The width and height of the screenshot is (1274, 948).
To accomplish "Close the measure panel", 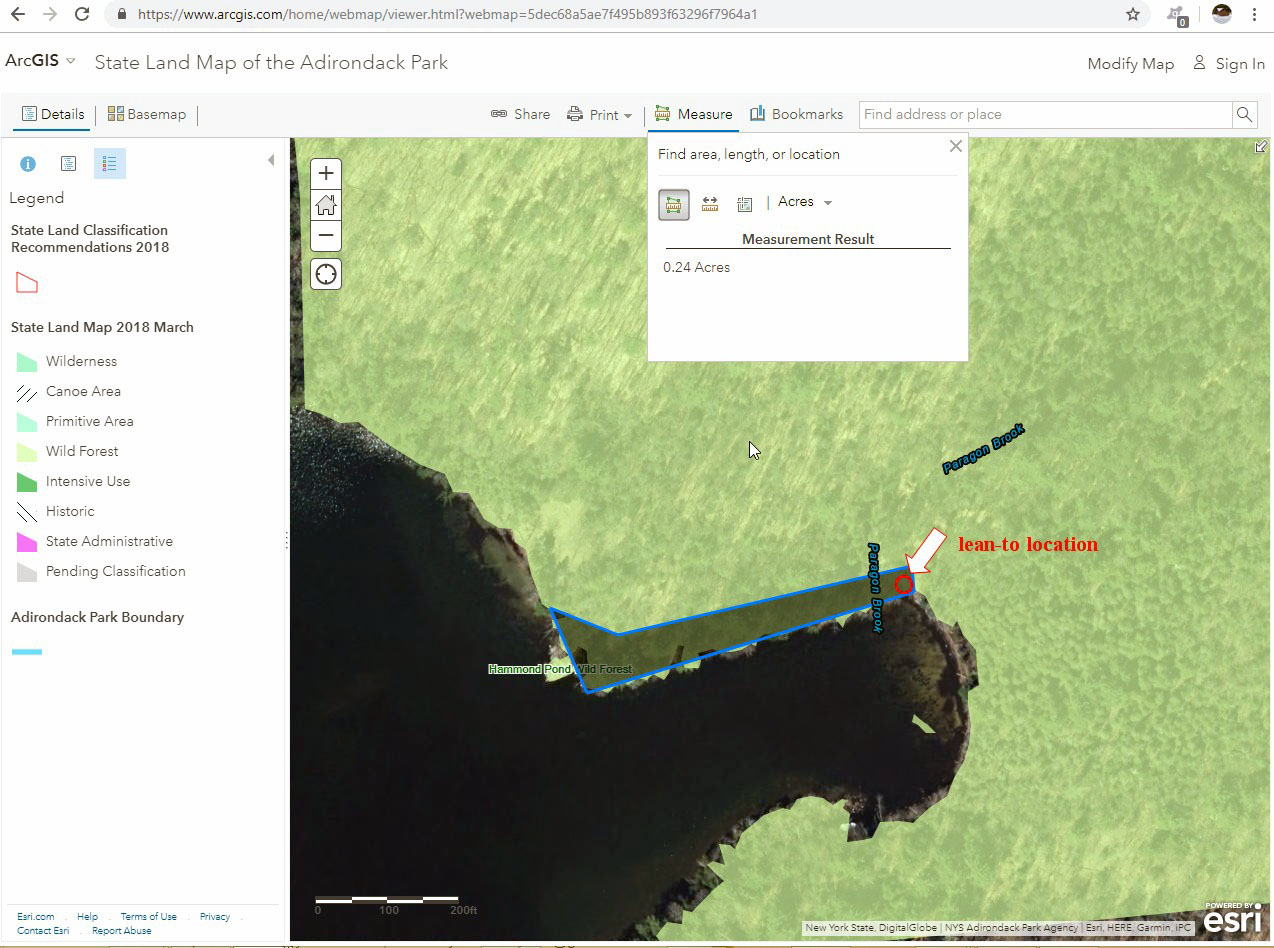I will pyautogui.click(x=955, y=147).
